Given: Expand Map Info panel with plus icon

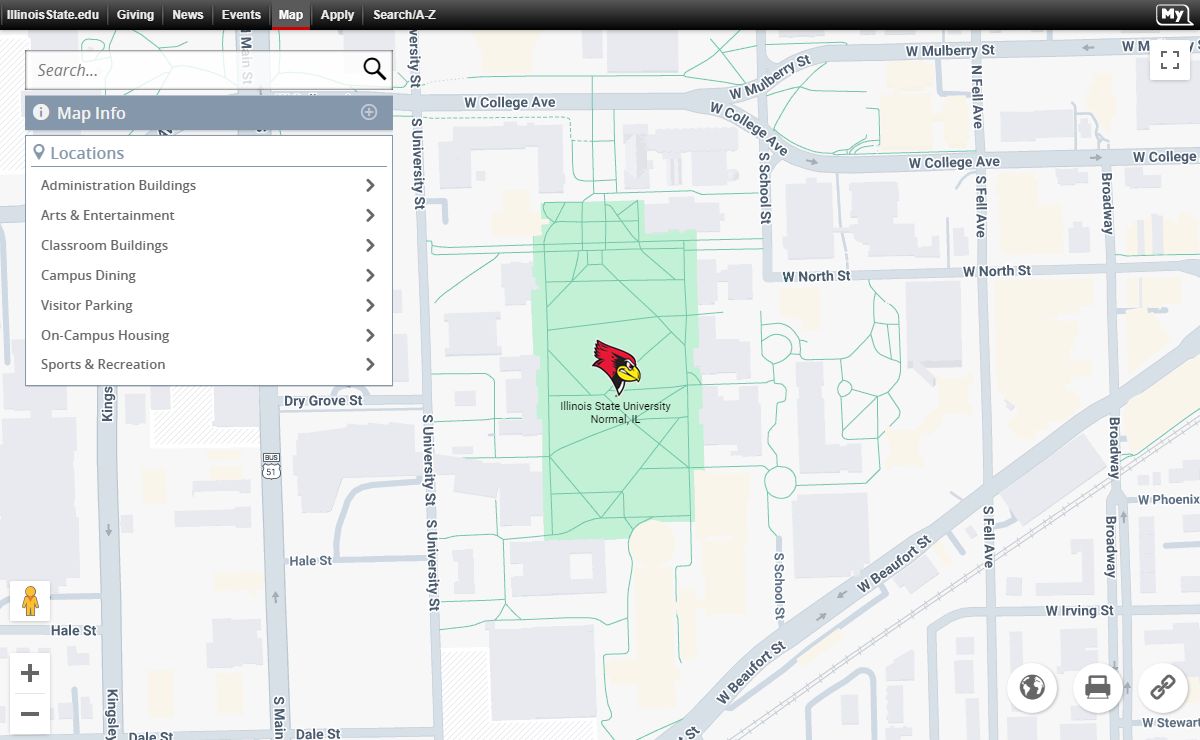Looking at the screenshot, I should click(x=369, y=112).
